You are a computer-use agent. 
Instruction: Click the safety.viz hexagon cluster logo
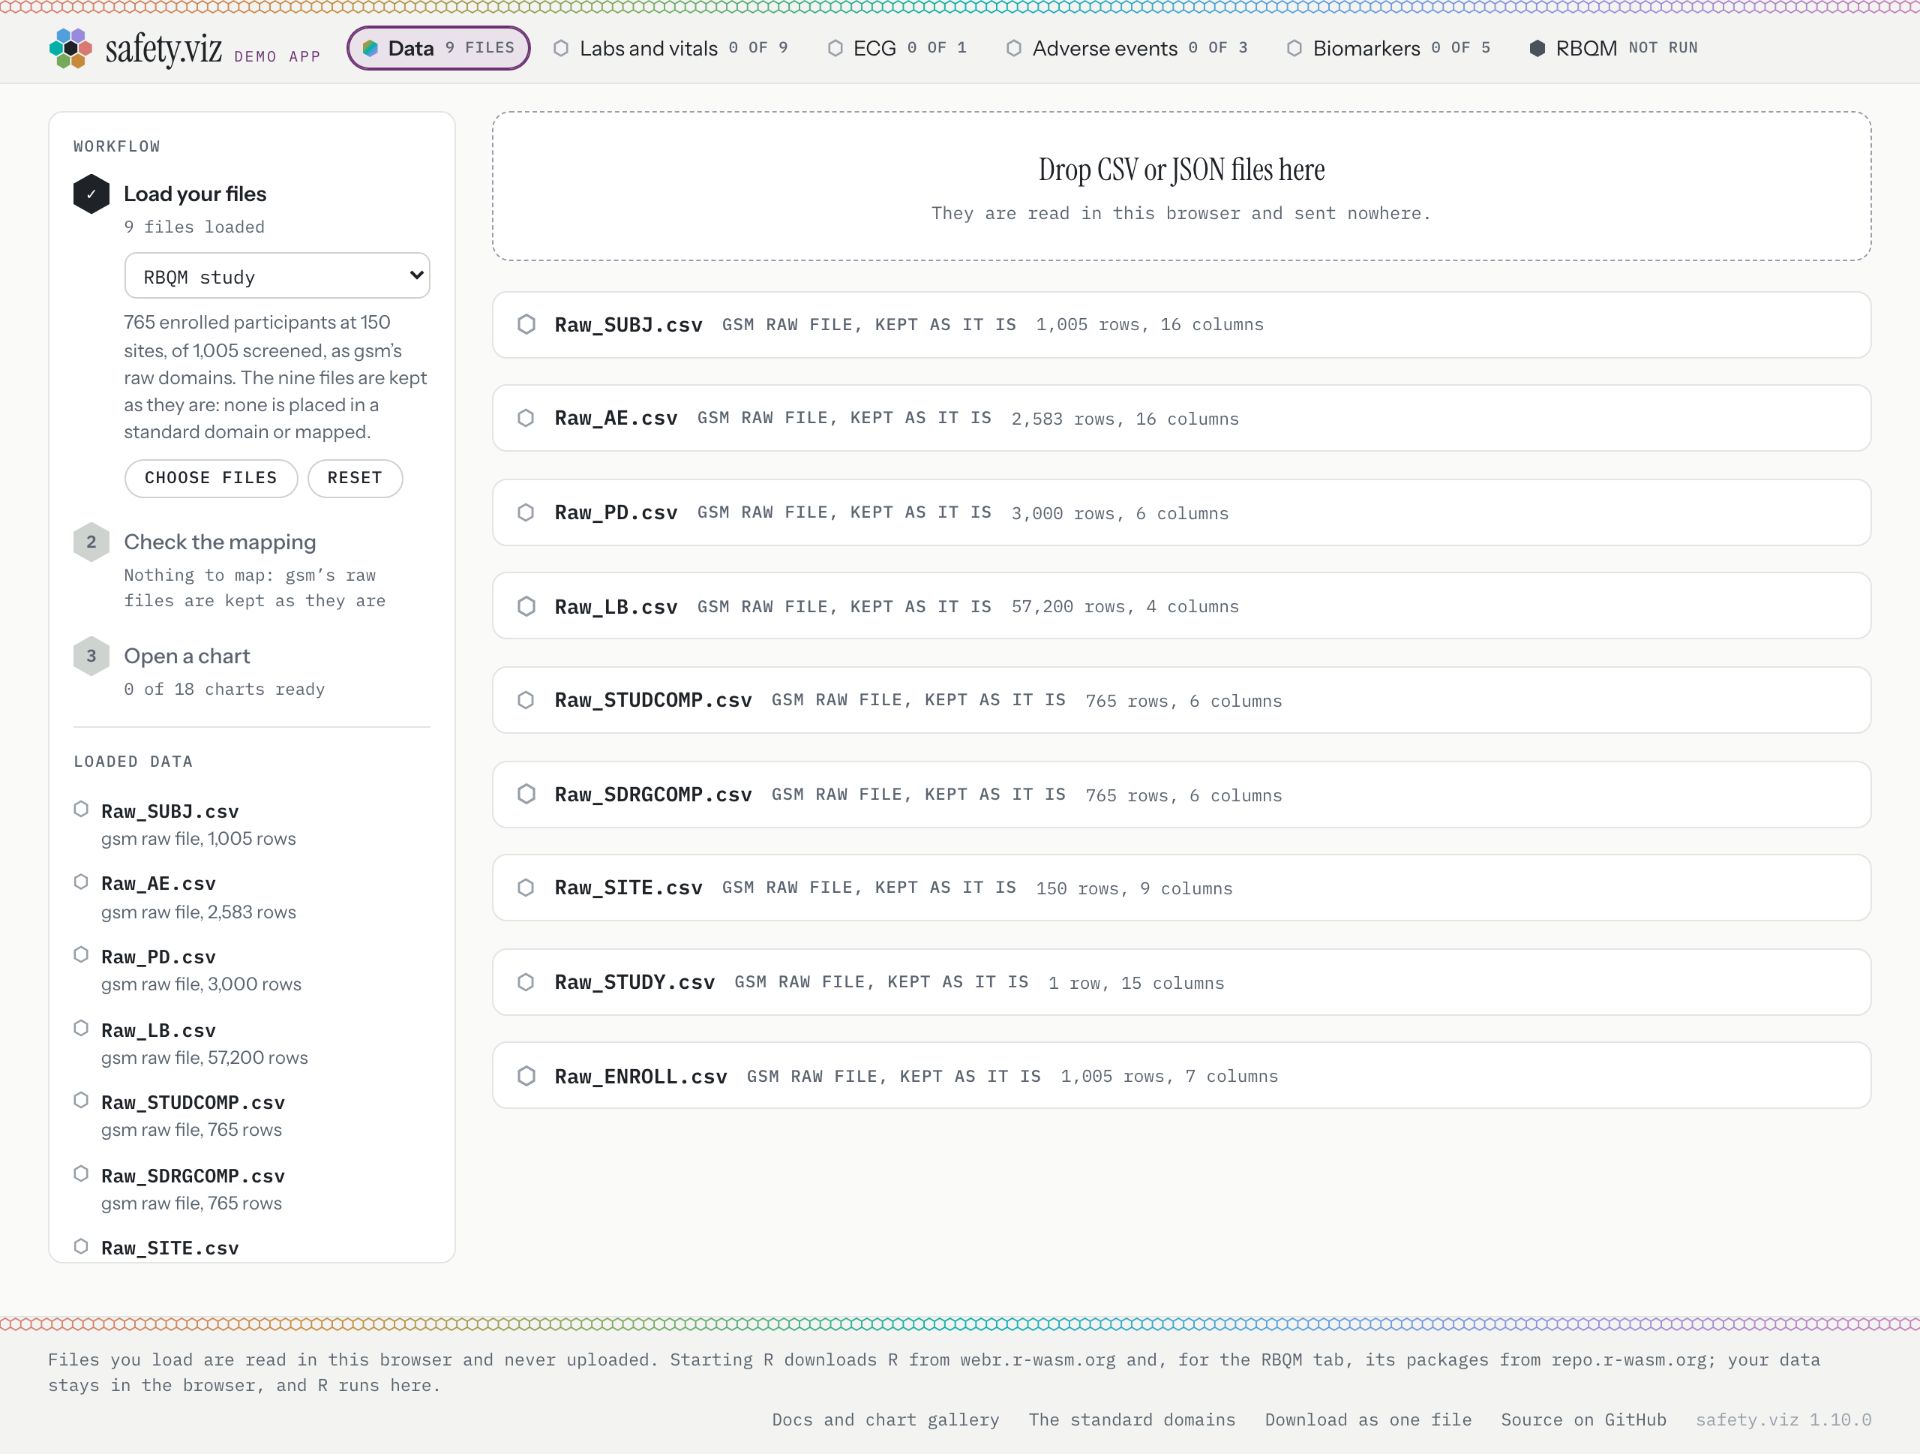(70, 48)
